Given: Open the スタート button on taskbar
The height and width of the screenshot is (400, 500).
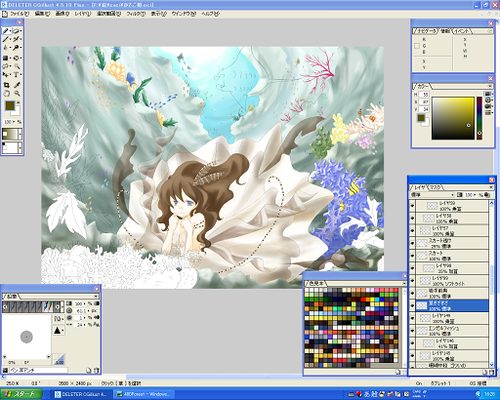Looking at the screenshot, I should [x=21, y=394].
